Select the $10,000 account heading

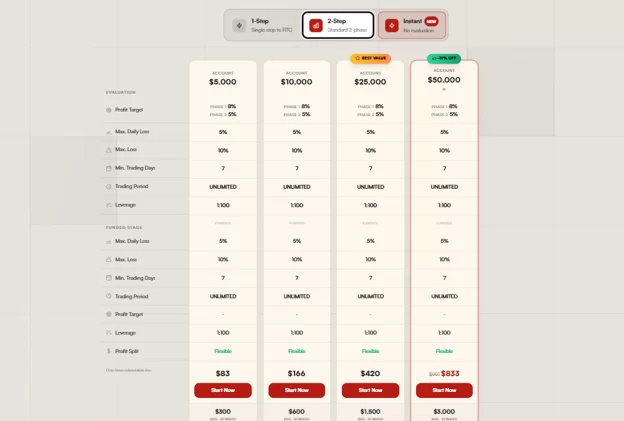pos(296,82)
